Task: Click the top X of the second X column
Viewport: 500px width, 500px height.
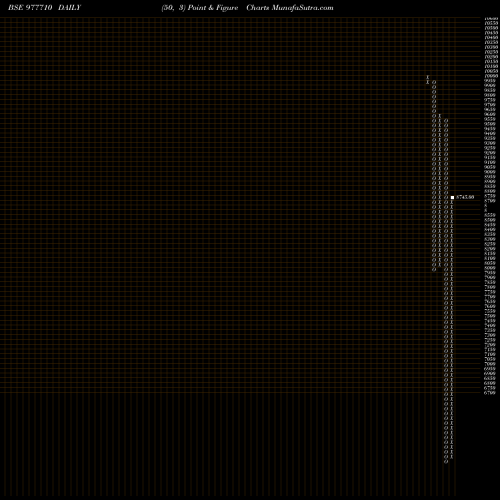Action: [x=440, y=116]
